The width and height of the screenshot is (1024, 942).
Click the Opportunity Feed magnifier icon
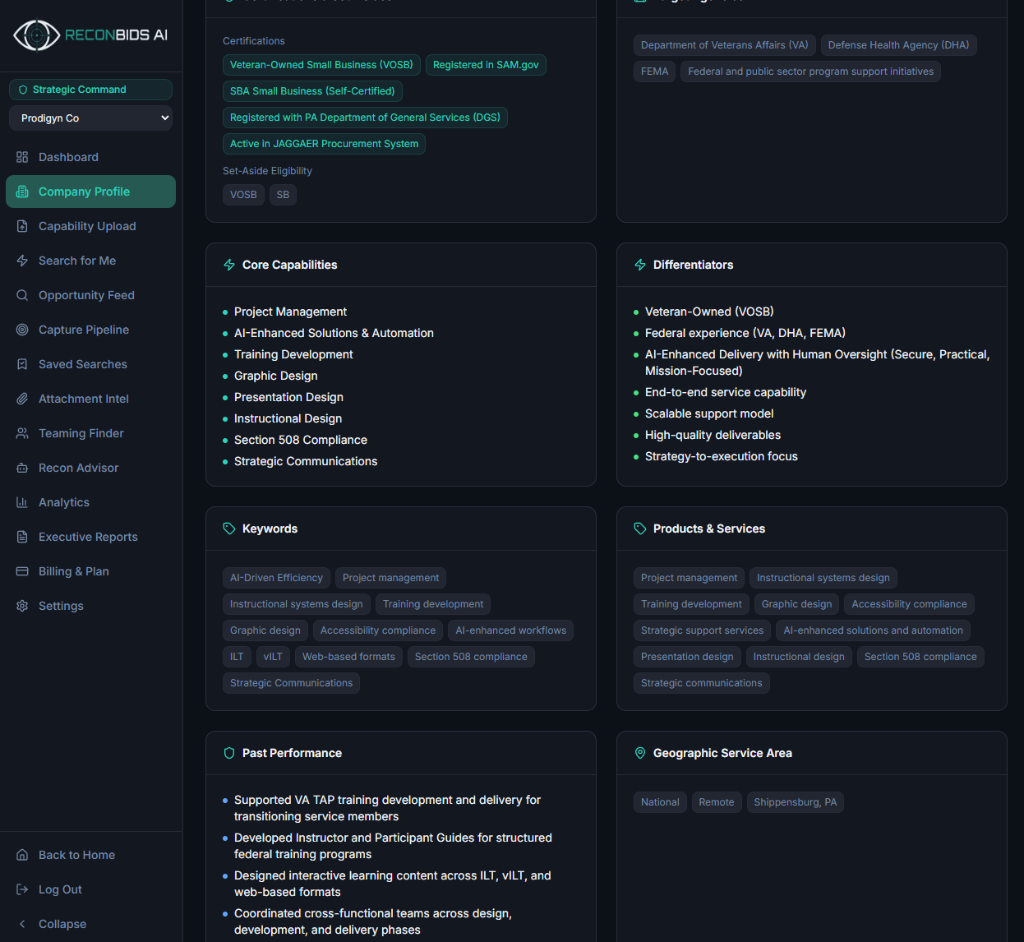coord(22,295)
